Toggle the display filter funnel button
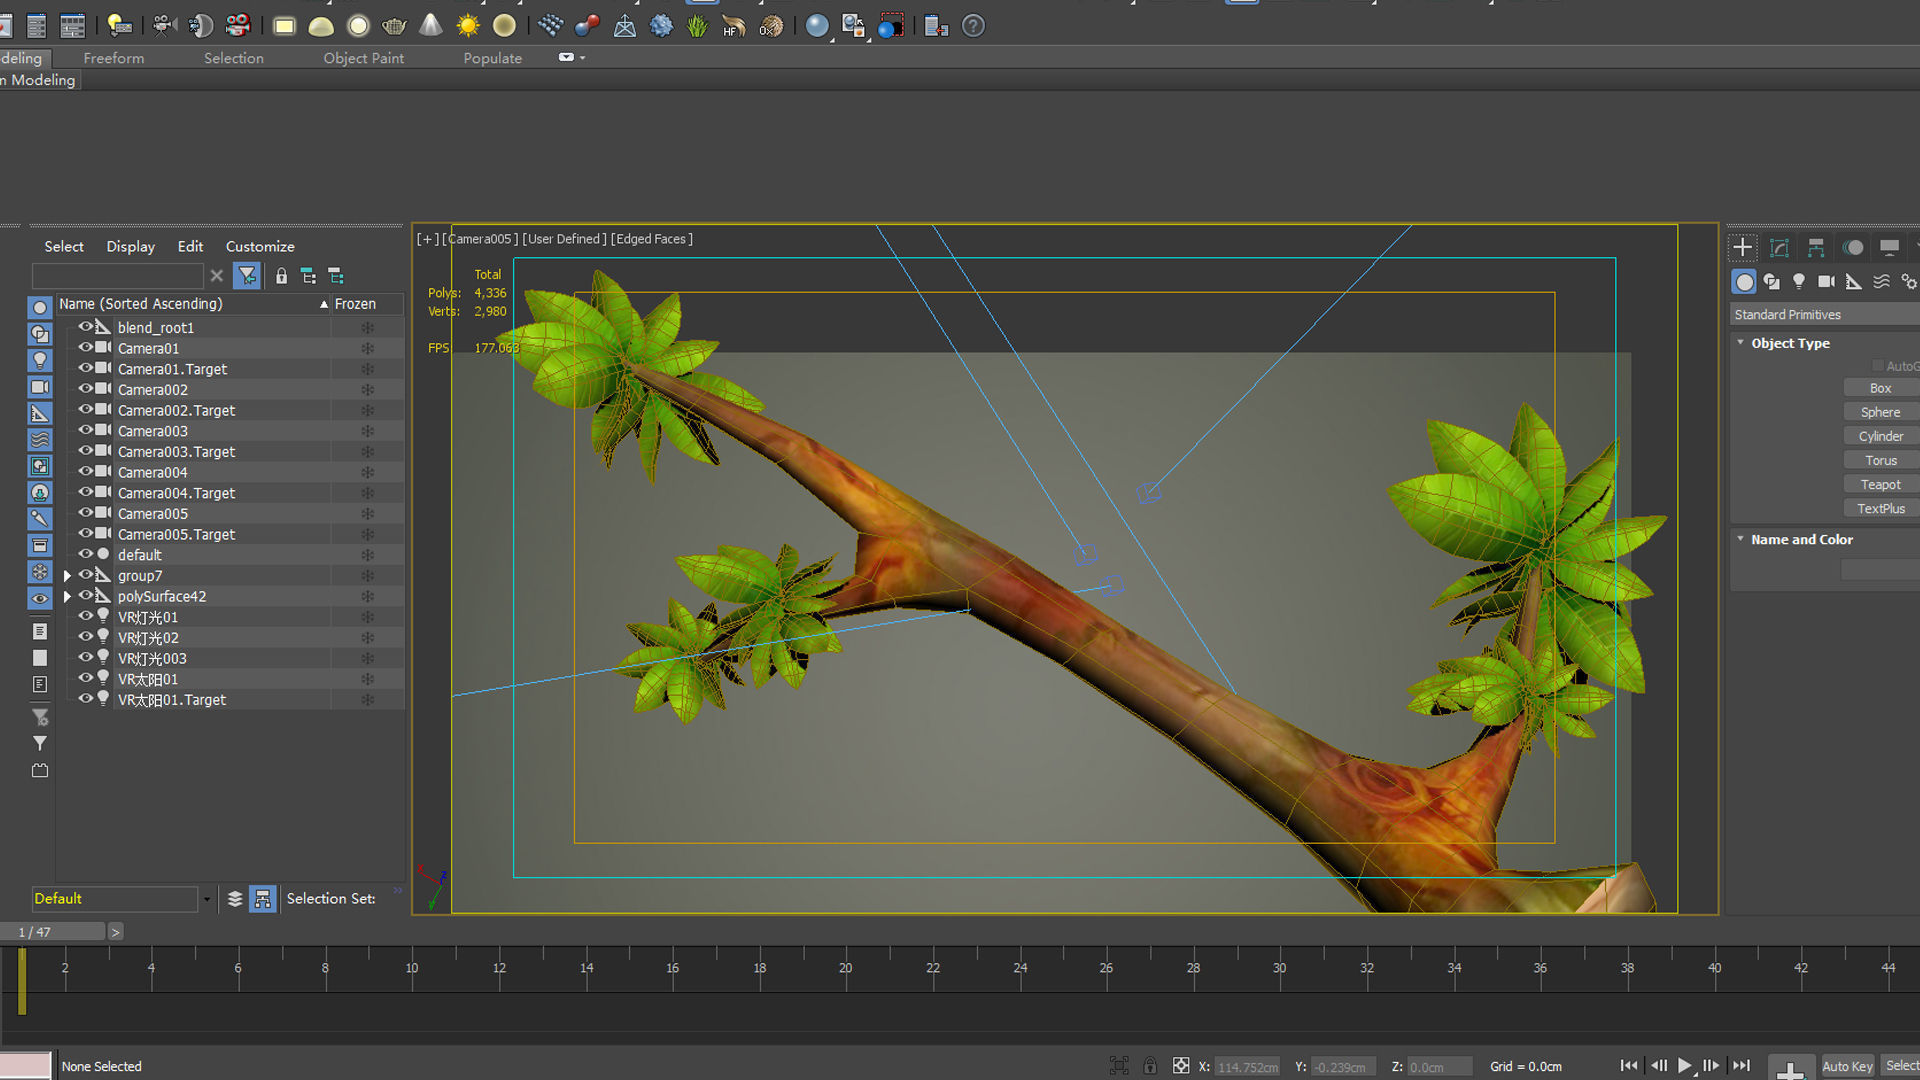Viewport: 1920px width, 1080px height. click(247, 276)
